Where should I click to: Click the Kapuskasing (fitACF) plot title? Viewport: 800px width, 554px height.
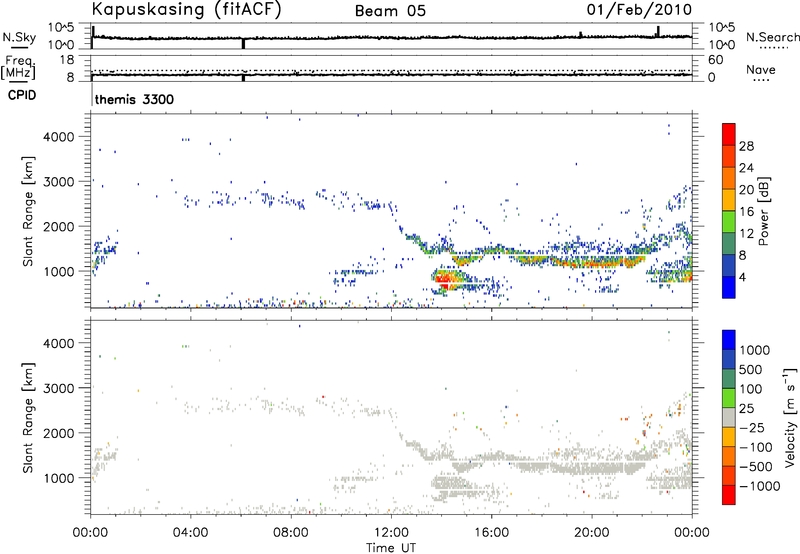(x=186, y=10)
